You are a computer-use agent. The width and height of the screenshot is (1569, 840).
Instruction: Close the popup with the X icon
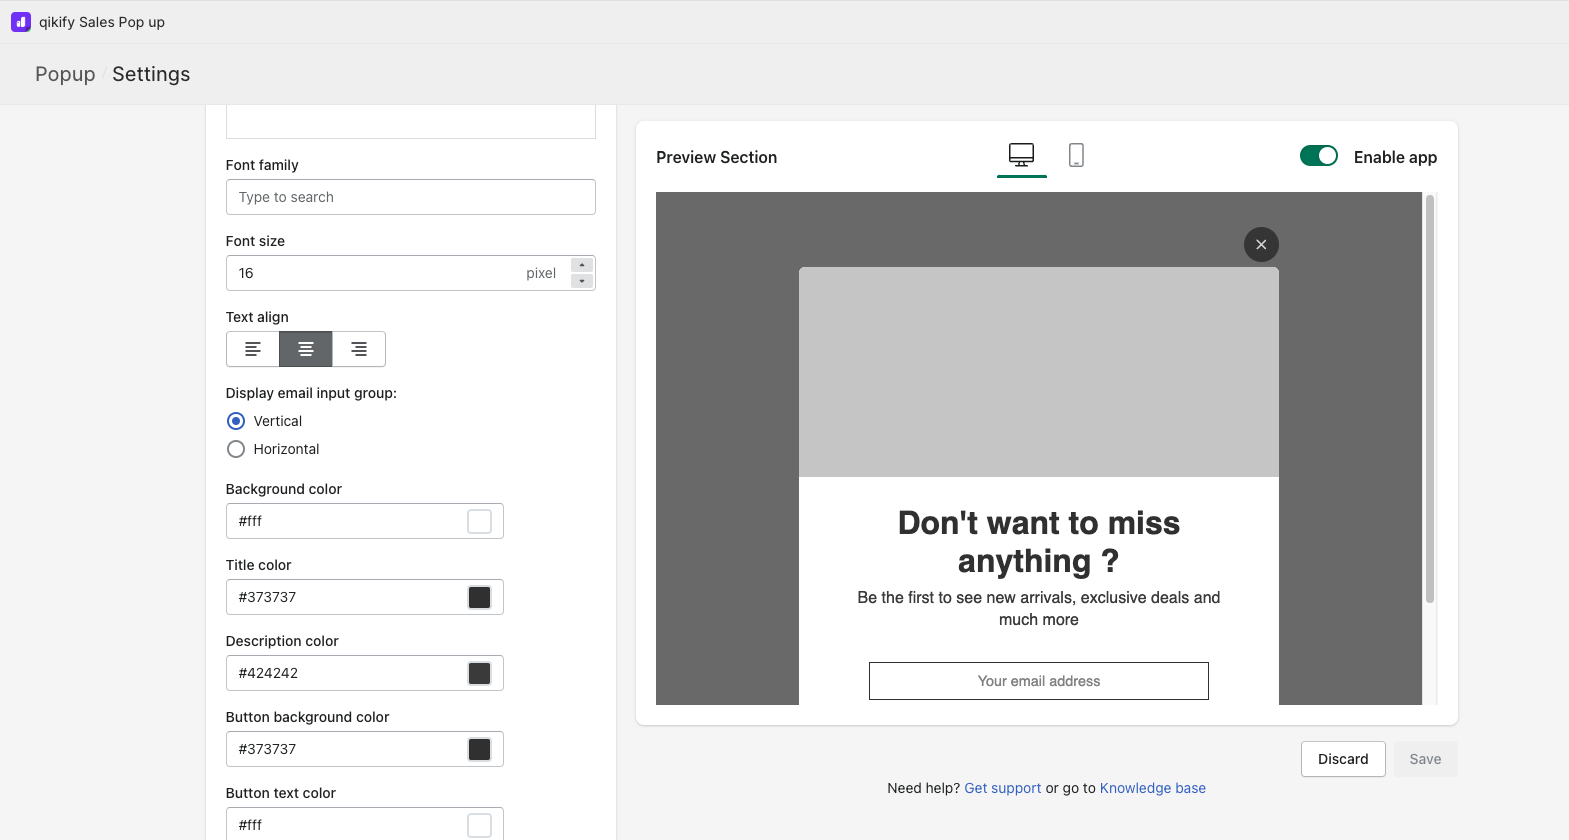click(x=1261, y=244)
